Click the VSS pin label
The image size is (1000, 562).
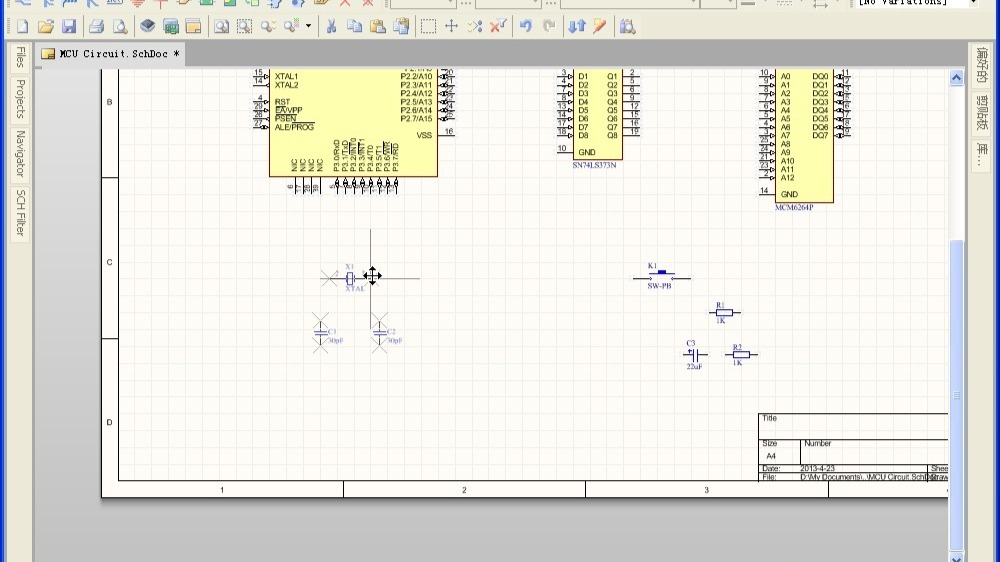[424, 135]
